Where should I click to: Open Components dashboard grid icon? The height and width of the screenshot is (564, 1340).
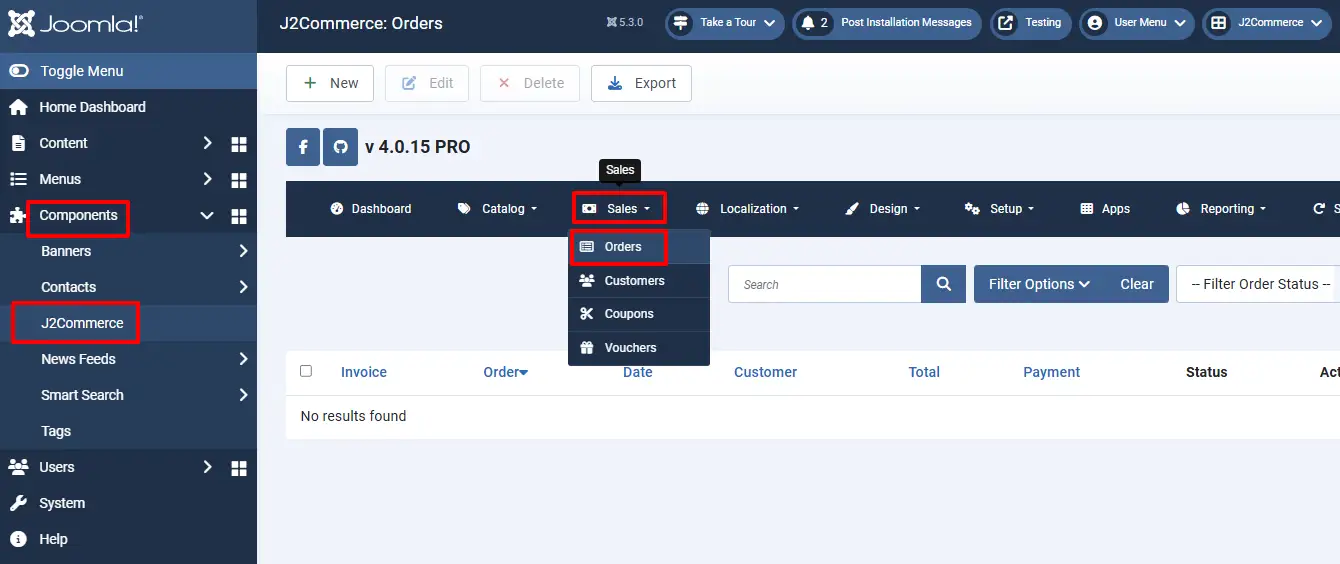point(239,216)
